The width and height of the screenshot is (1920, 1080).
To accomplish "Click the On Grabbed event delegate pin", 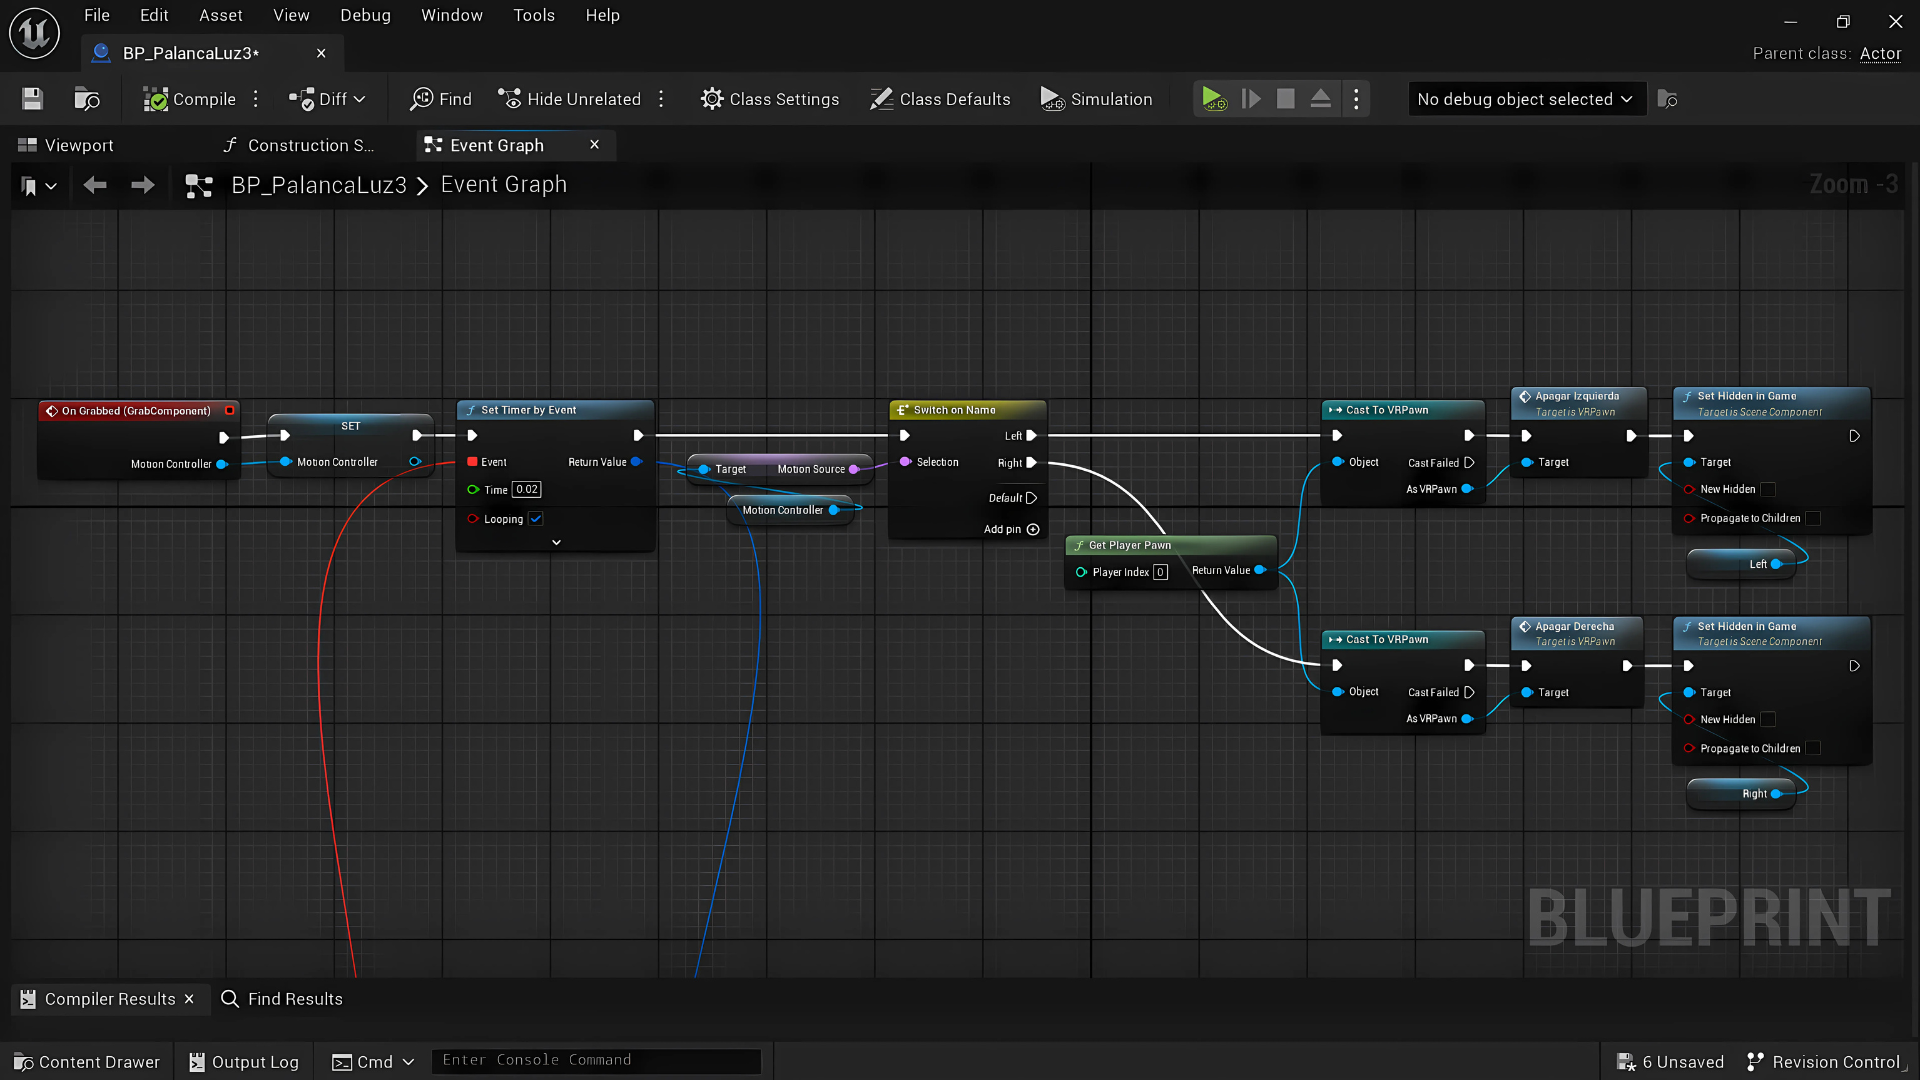I will [x=230, y=410].
